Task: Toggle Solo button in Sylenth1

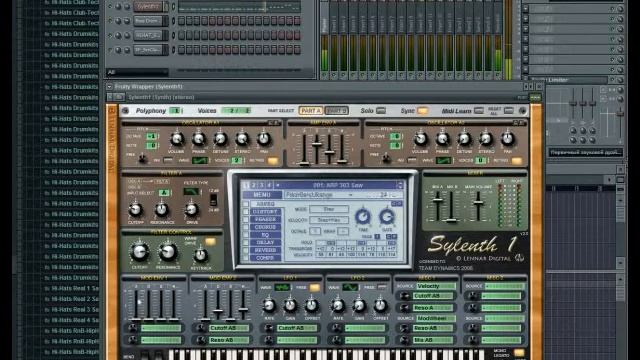Action: [x=381, y=111]
